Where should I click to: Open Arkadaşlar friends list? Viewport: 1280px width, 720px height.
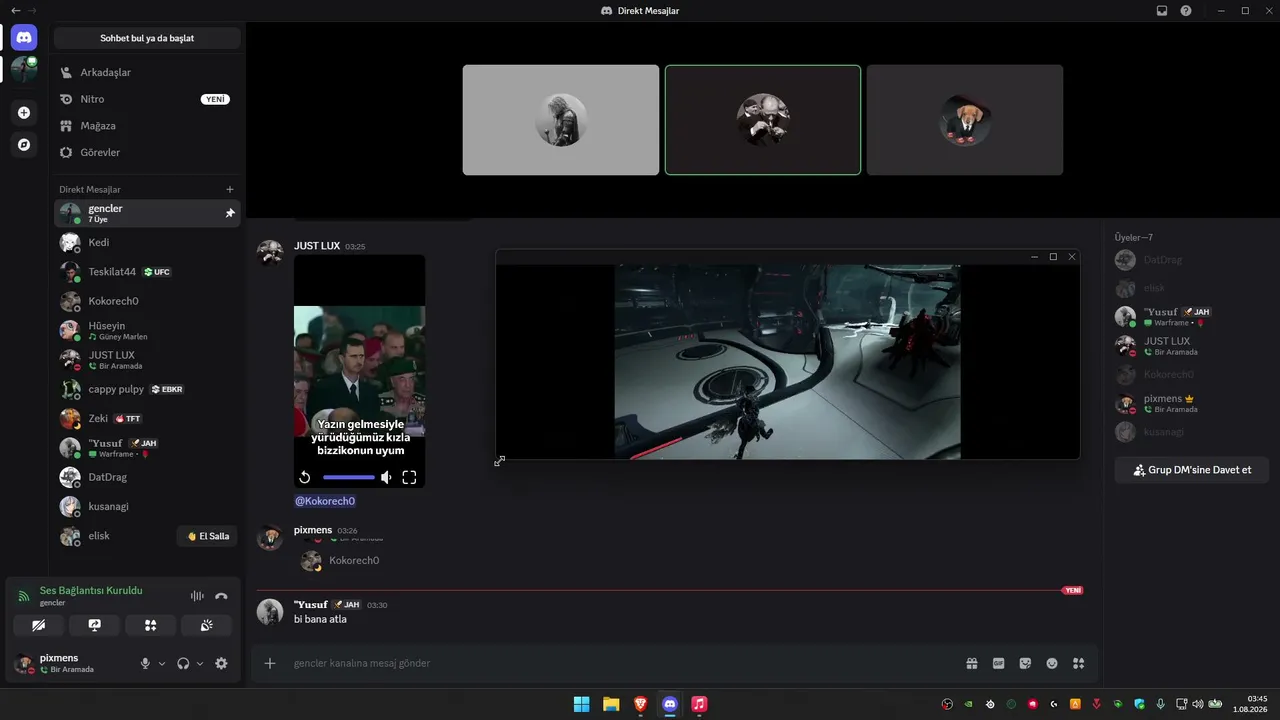pyautogui.click(x=147, y=72)
